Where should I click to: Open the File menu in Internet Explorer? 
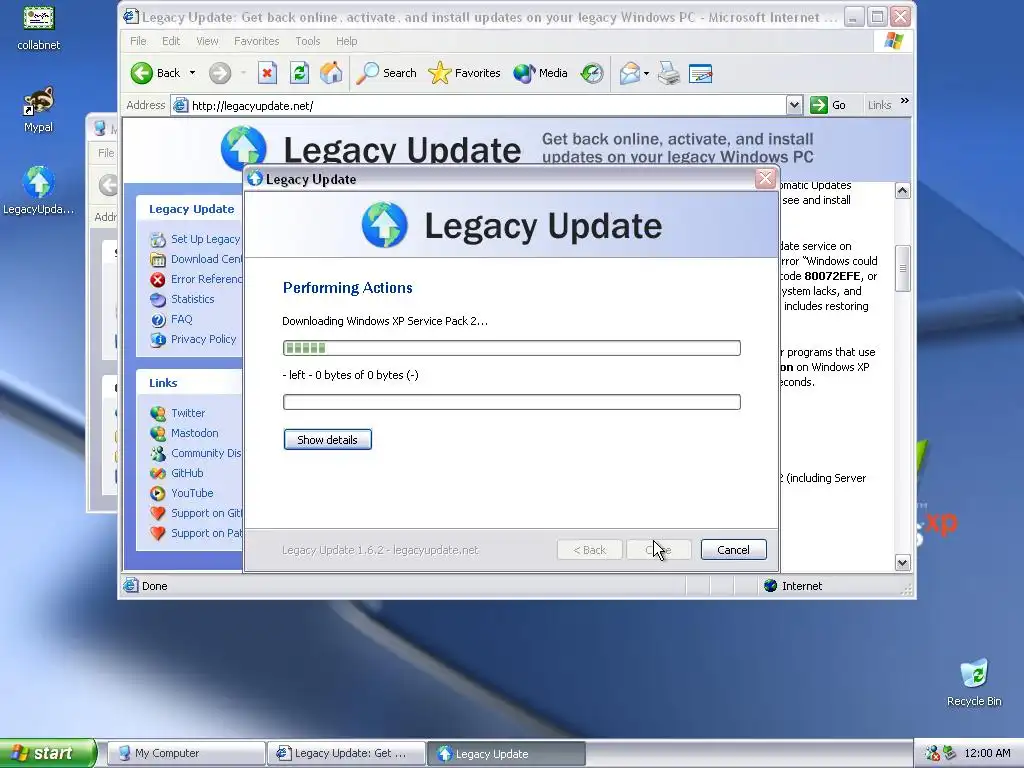click(138, 41)
